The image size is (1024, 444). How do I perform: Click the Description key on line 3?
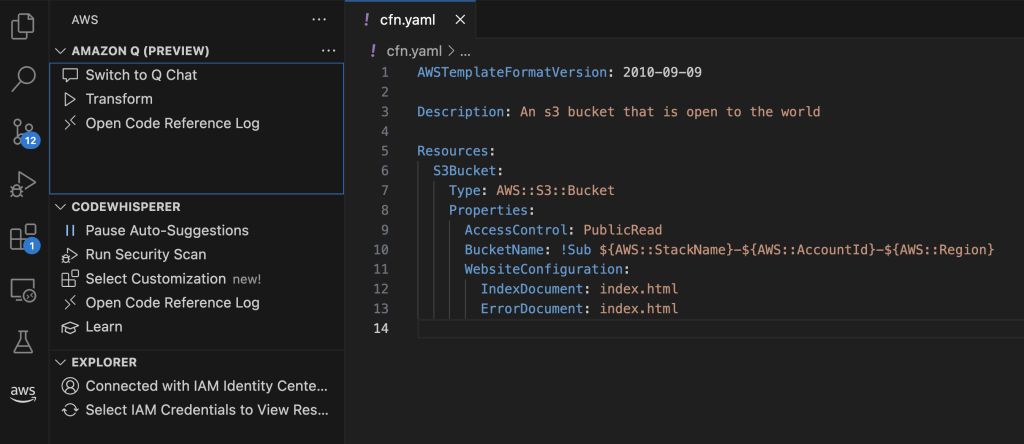[460, 112]
